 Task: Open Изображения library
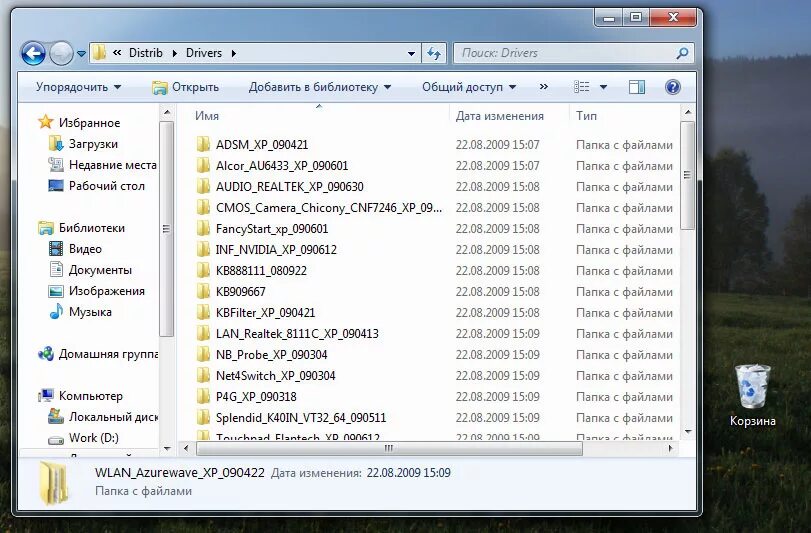[x=96, y=291]
